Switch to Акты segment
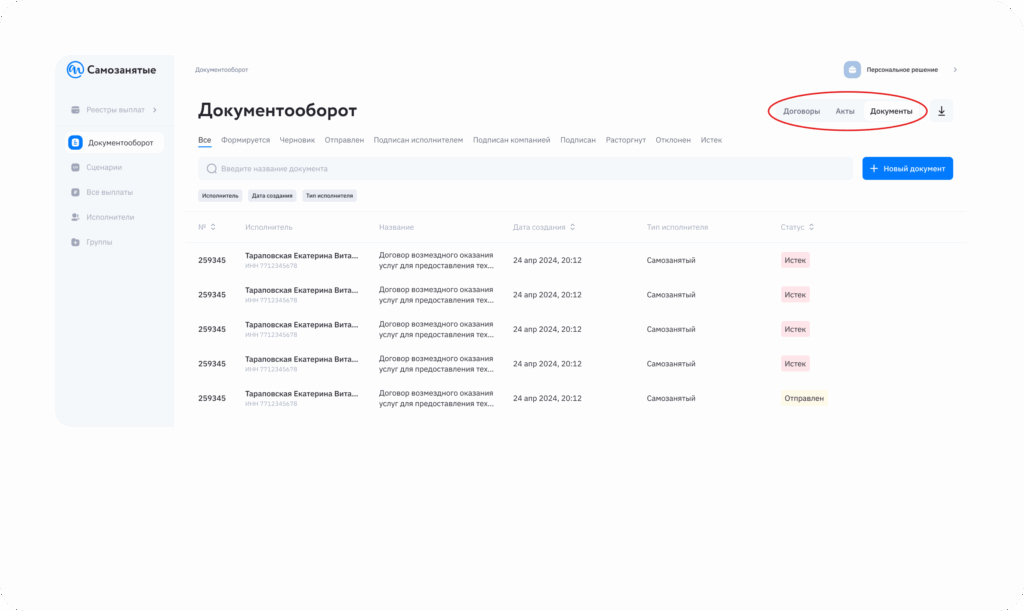1024x611 pixels. point(845,111)
